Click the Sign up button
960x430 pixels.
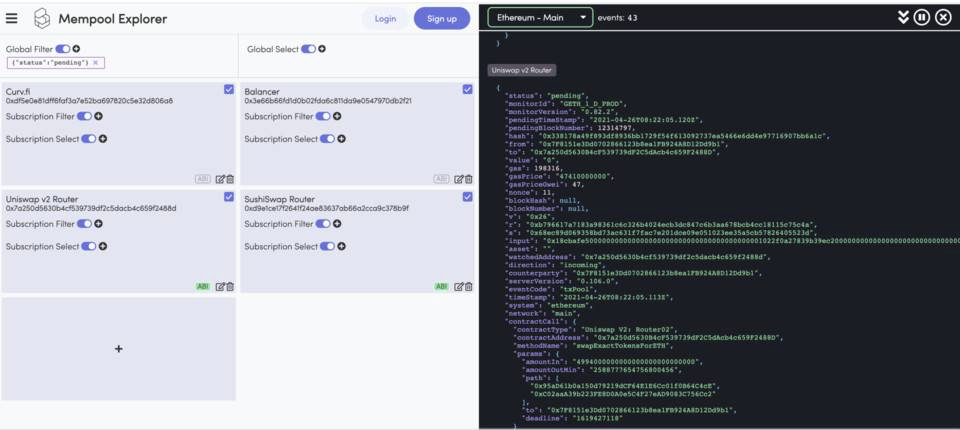442,18
